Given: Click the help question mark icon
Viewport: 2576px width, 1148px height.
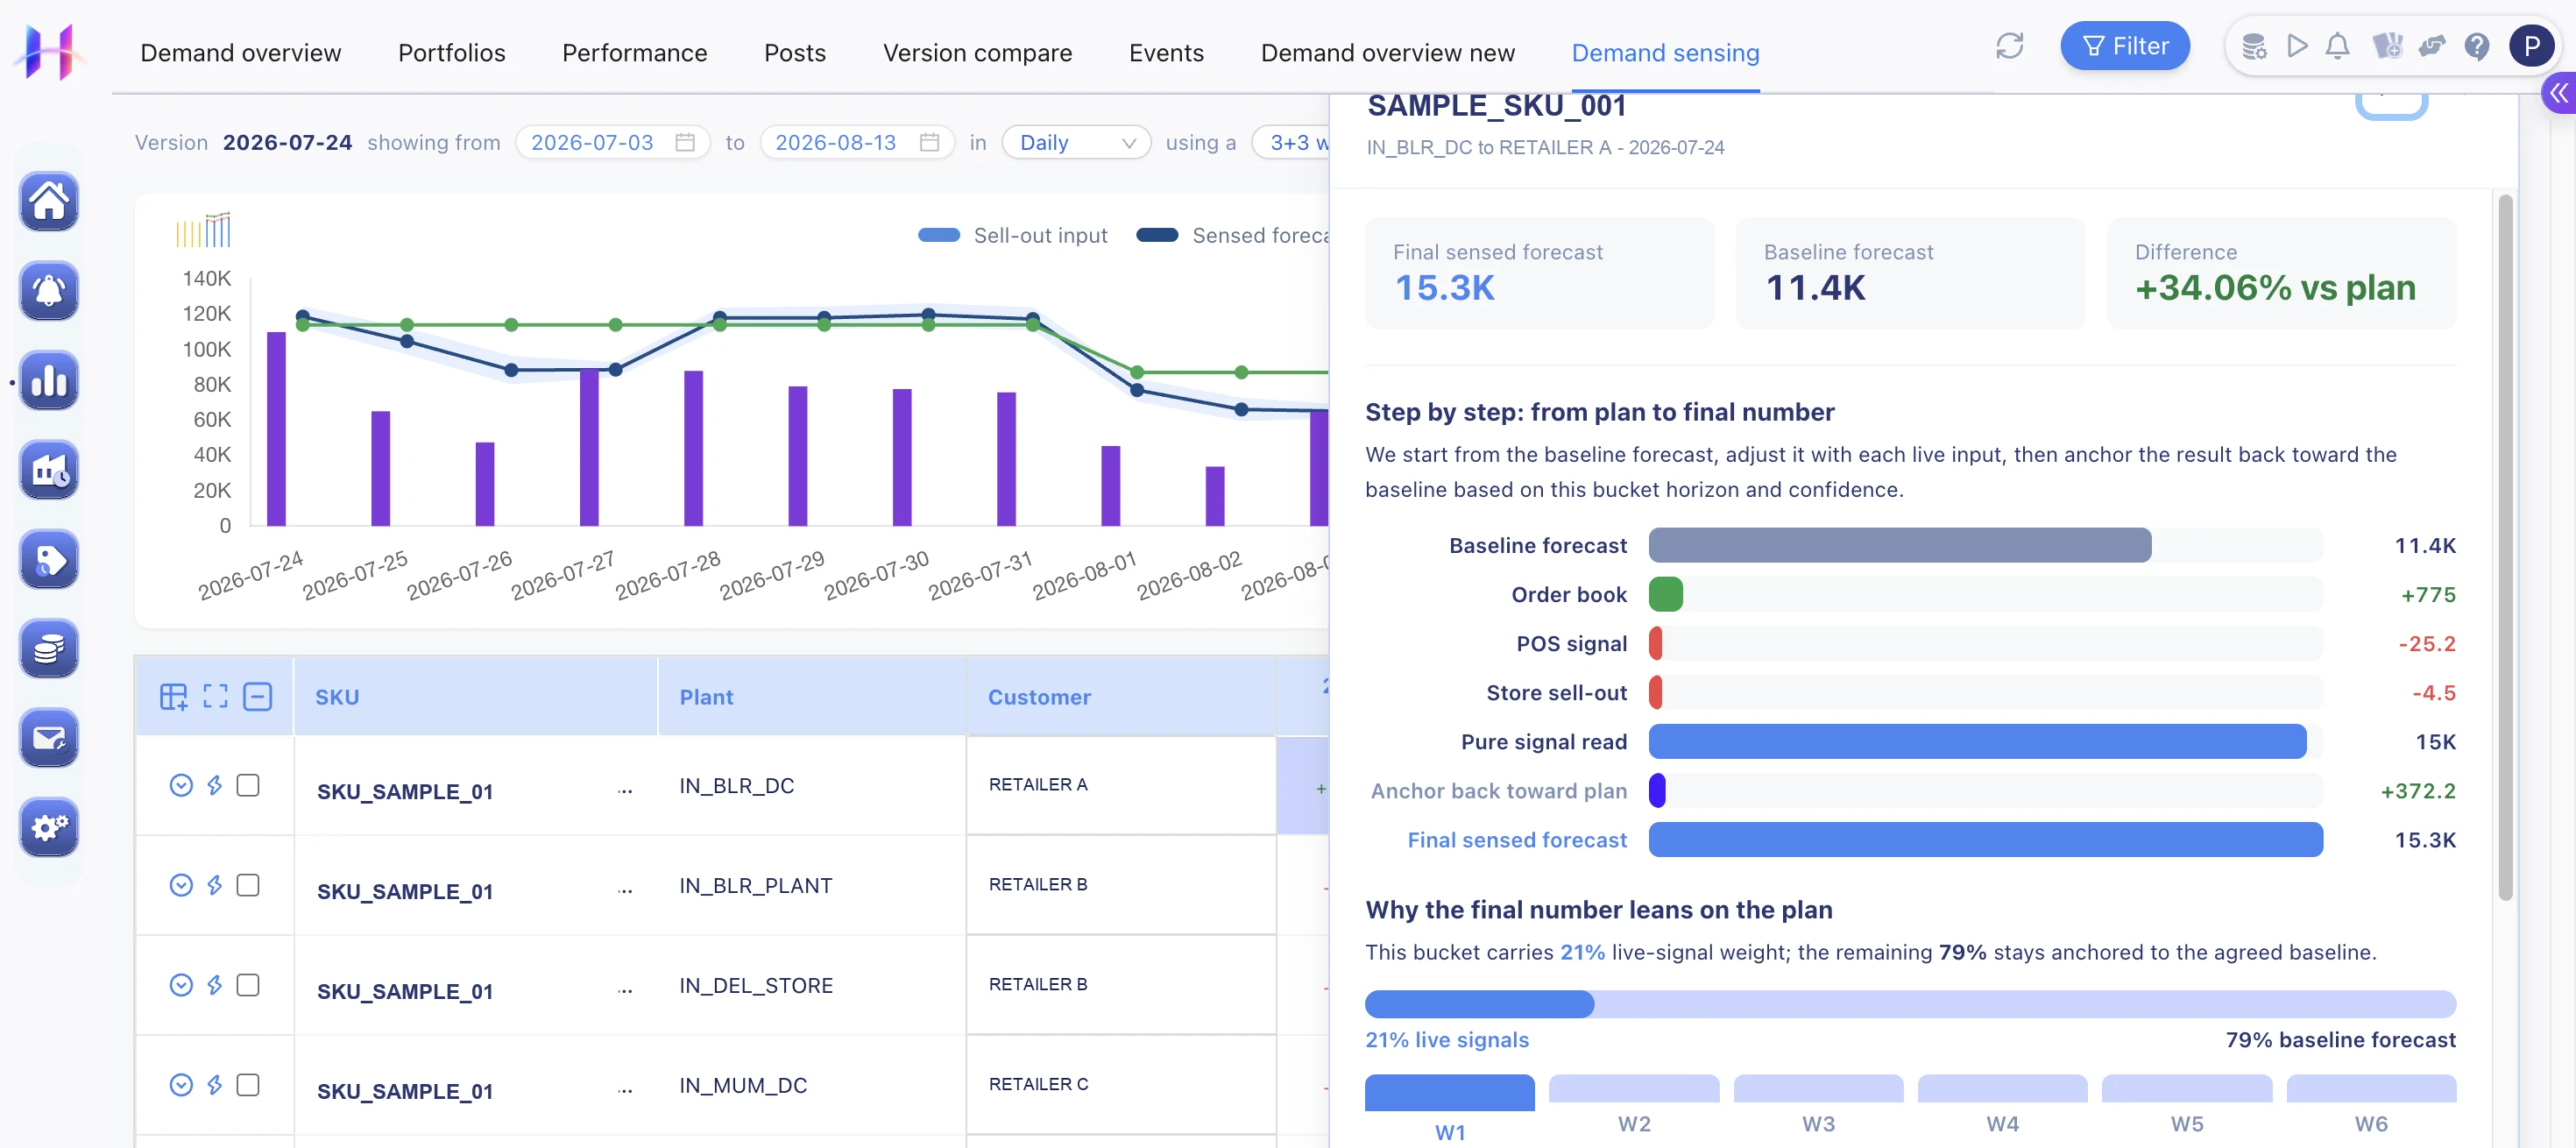Looking at the screenshot, I should pyautogui.click(x=2476, y=46).
